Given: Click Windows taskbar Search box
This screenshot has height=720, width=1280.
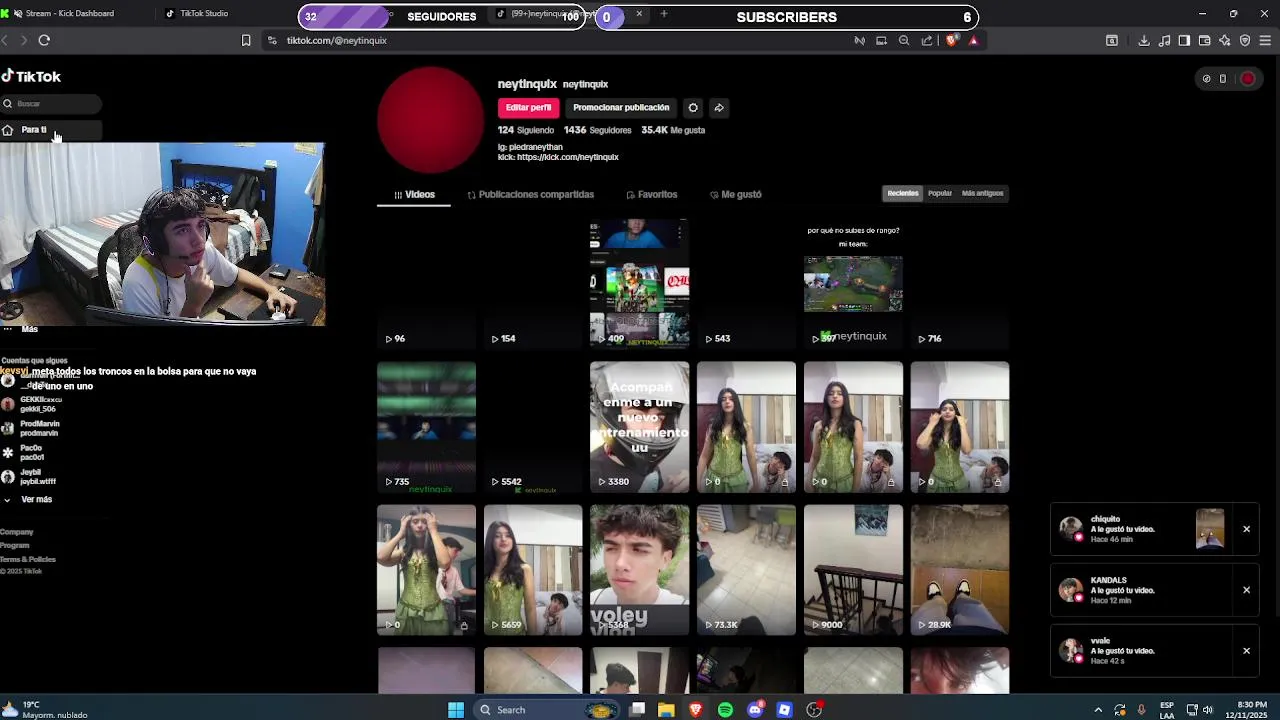Looking at the screenshot, I should click(x=547, y=709).
